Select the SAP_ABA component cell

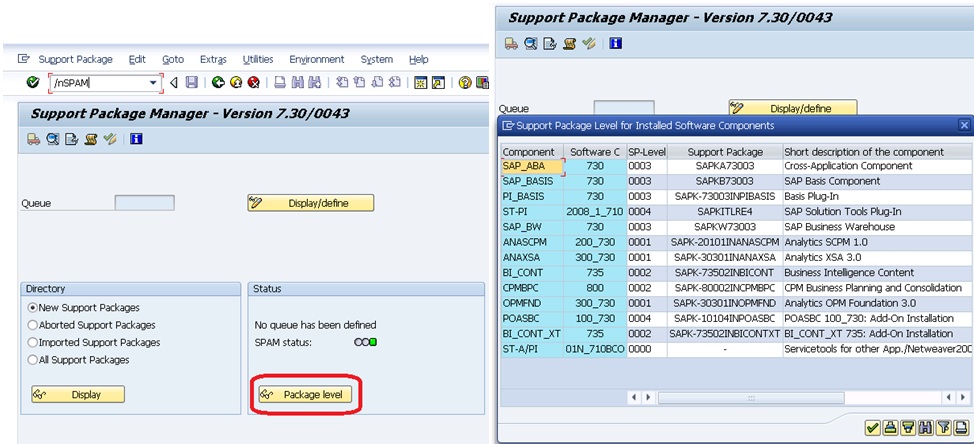[x=532, y=166]
